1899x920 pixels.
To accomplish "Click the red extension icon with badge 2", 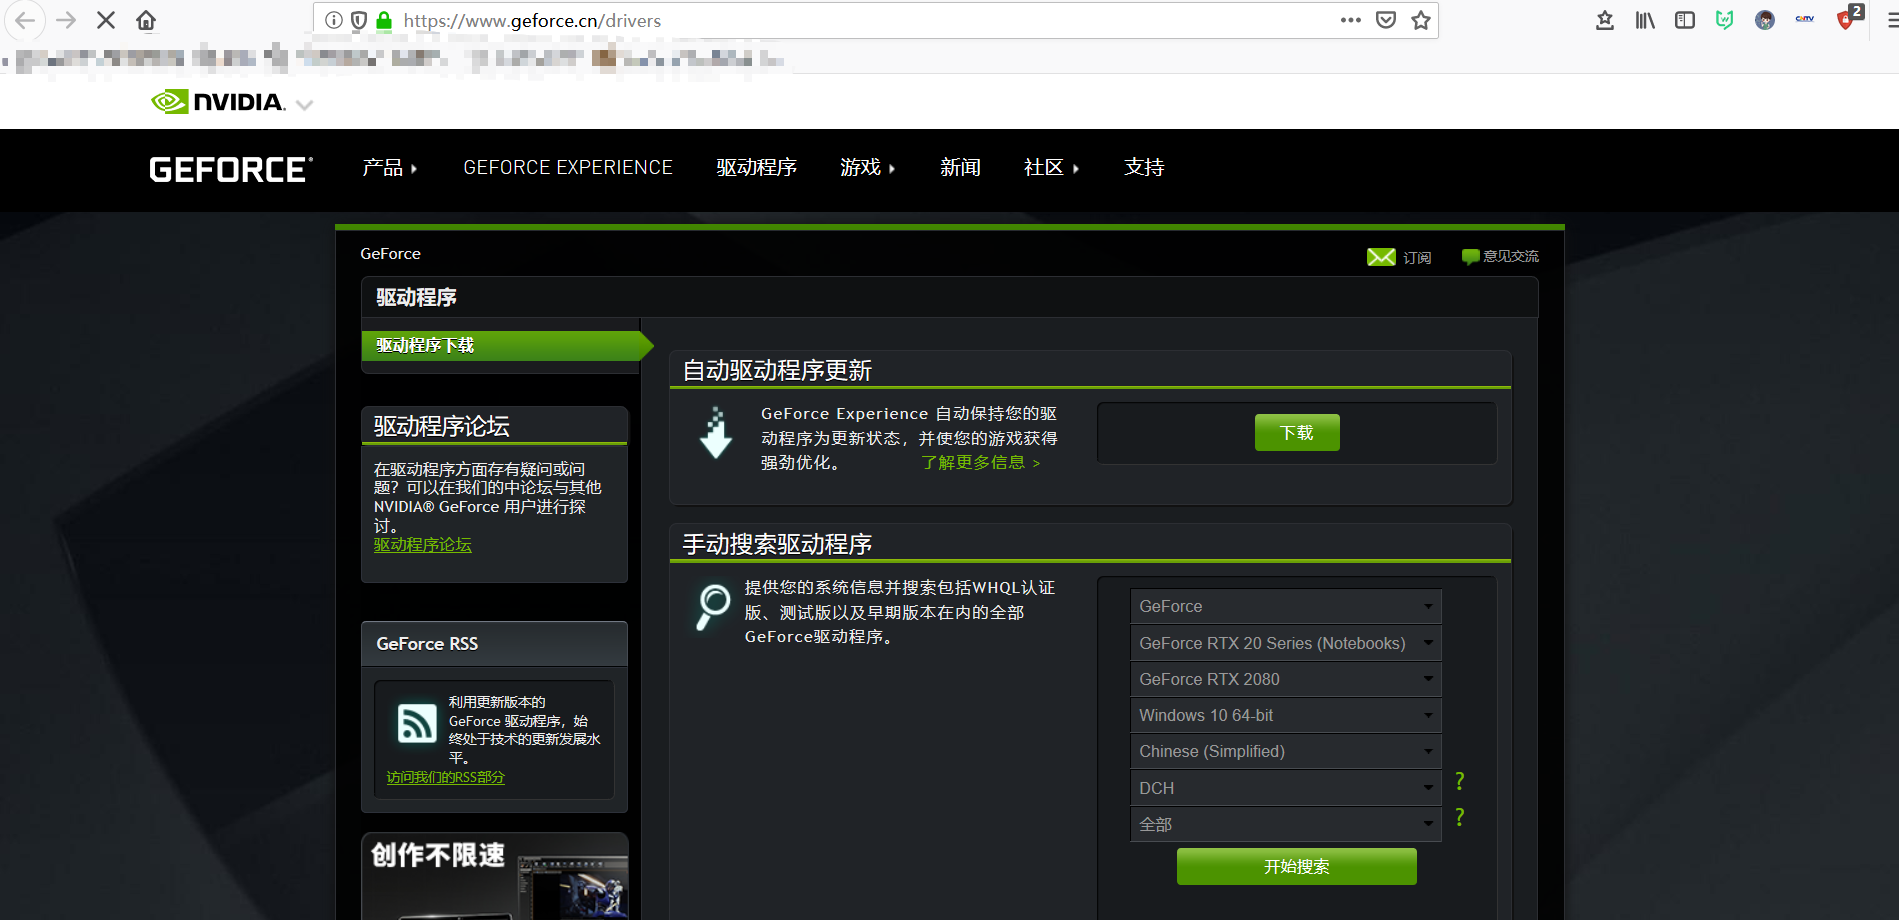I will 1848,17.
